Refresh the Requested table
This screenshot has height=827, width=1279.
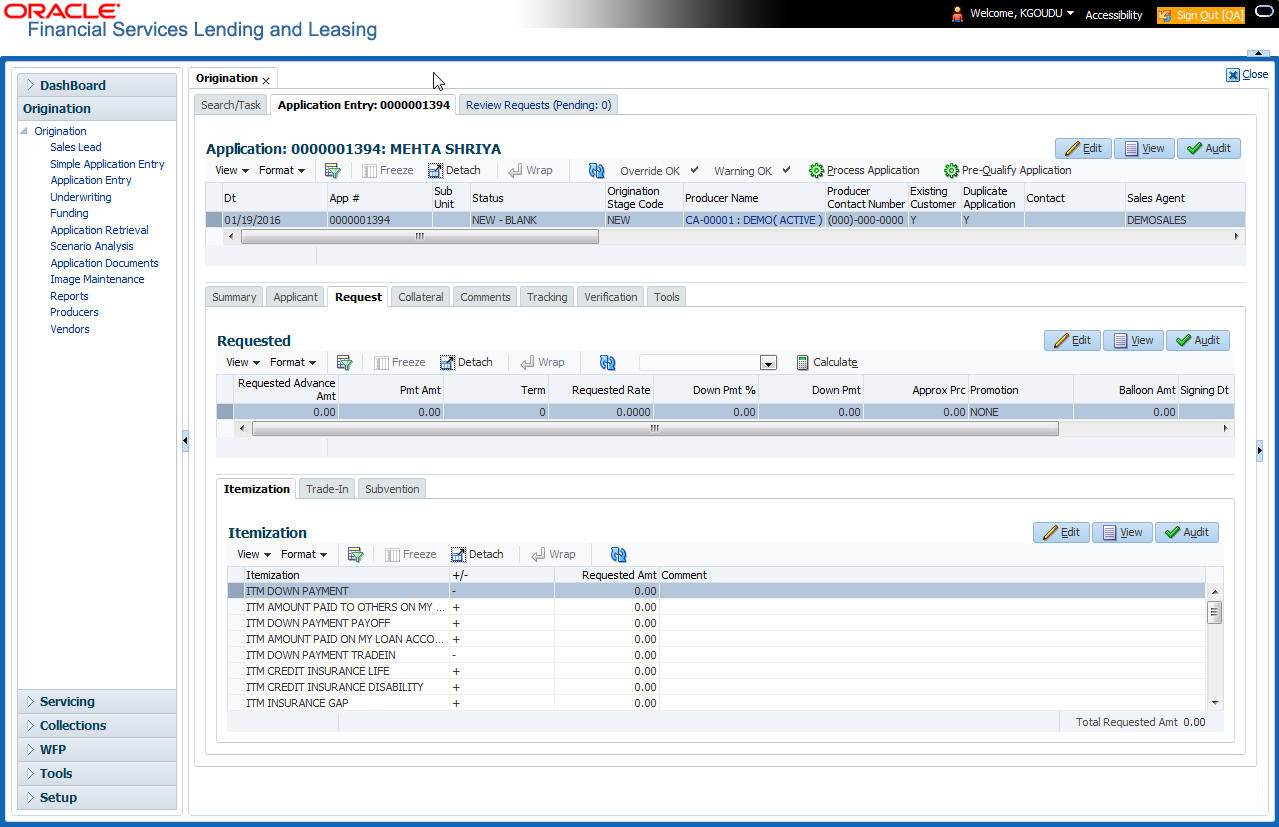(607, 362)
